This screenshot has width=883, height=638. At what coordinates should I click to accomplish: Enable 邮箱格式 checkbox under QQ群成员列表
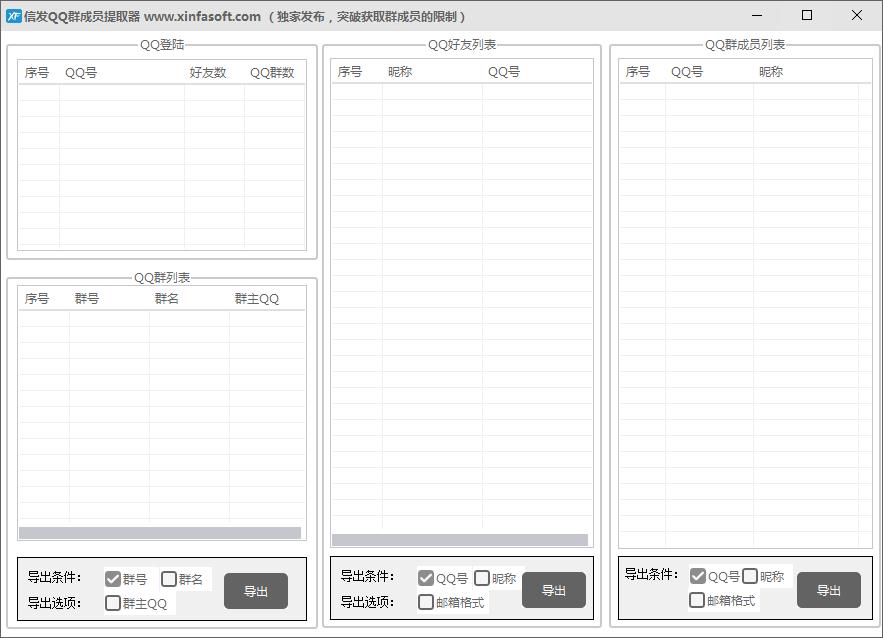point(697,600)
